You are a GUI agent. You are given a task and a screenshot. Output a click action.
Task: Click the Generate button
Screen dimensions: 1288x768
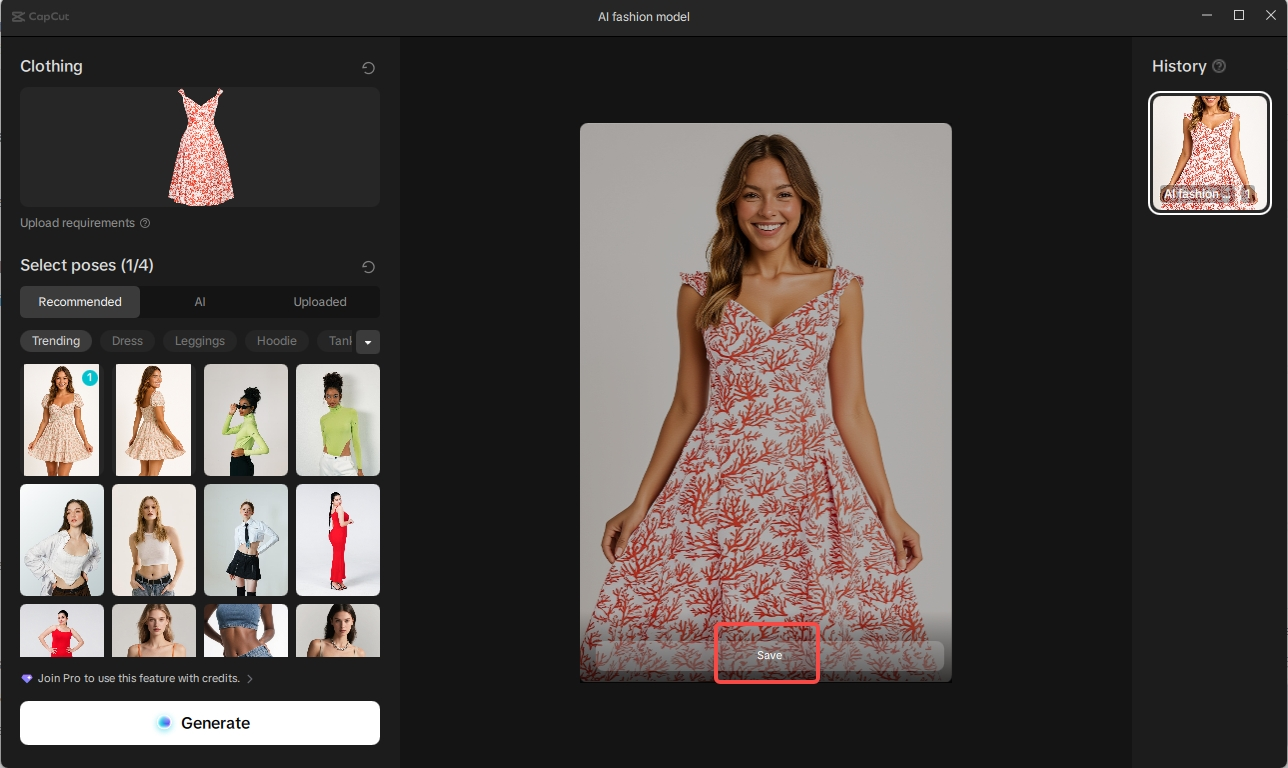click(200, 722)
